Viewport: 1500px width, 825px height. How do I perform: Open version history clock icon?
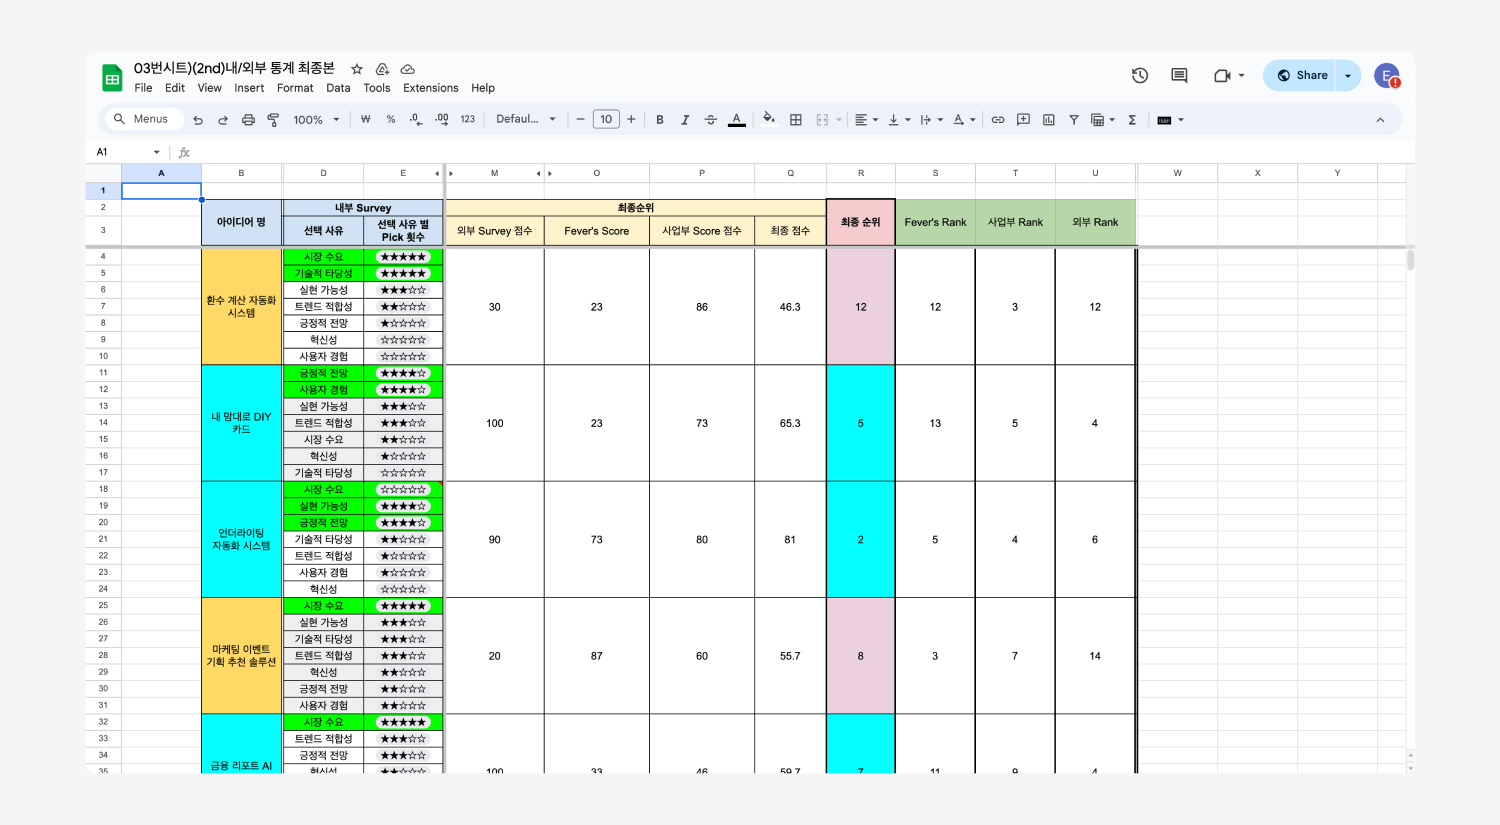tap(1140, 75)
